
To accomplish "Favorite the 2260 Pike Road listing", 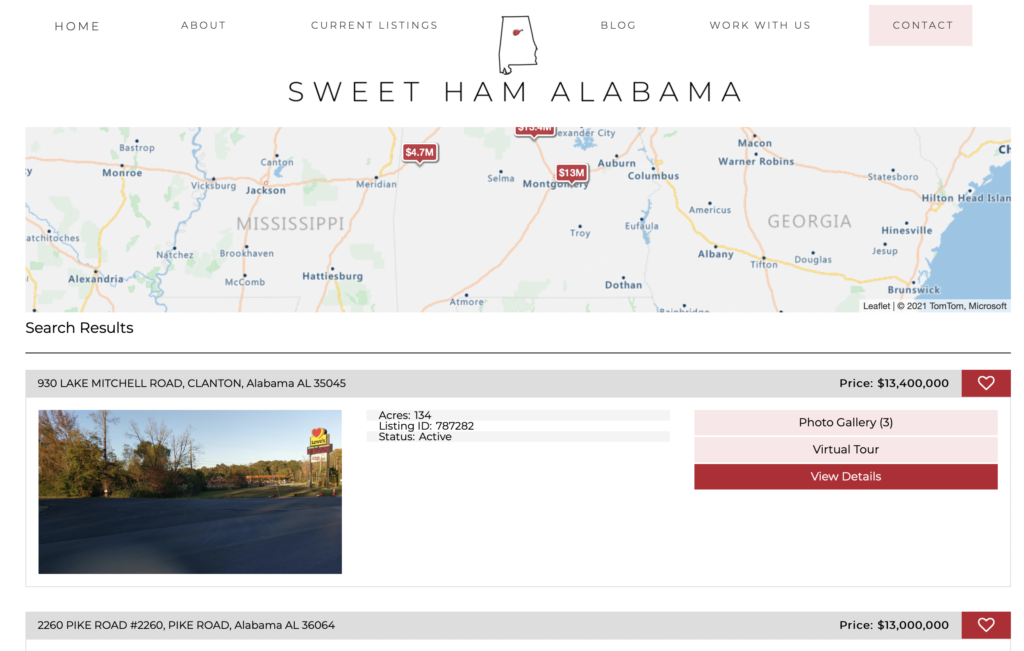I will [986, 625].
